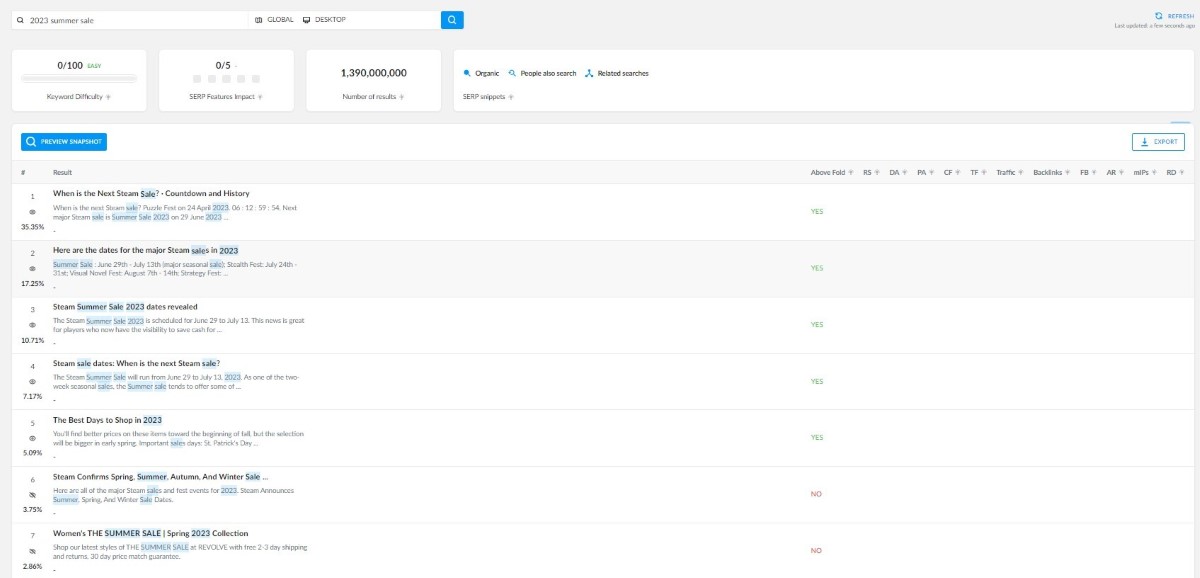Click the Organic snippet icon

tap(467, 73)
